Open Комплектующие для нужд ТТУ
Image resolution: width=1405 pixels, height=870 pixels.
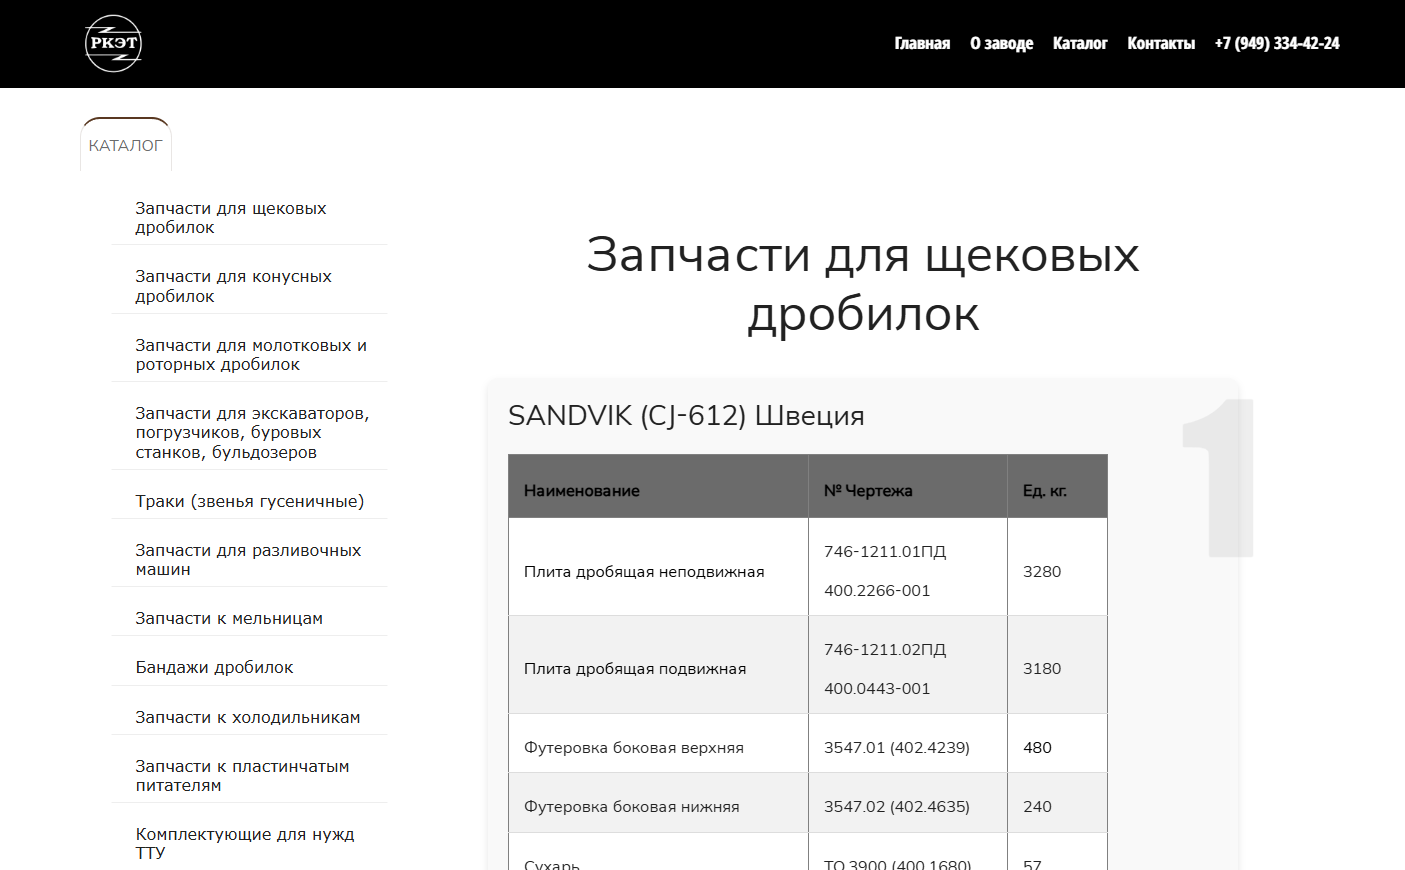coord(245,843)
